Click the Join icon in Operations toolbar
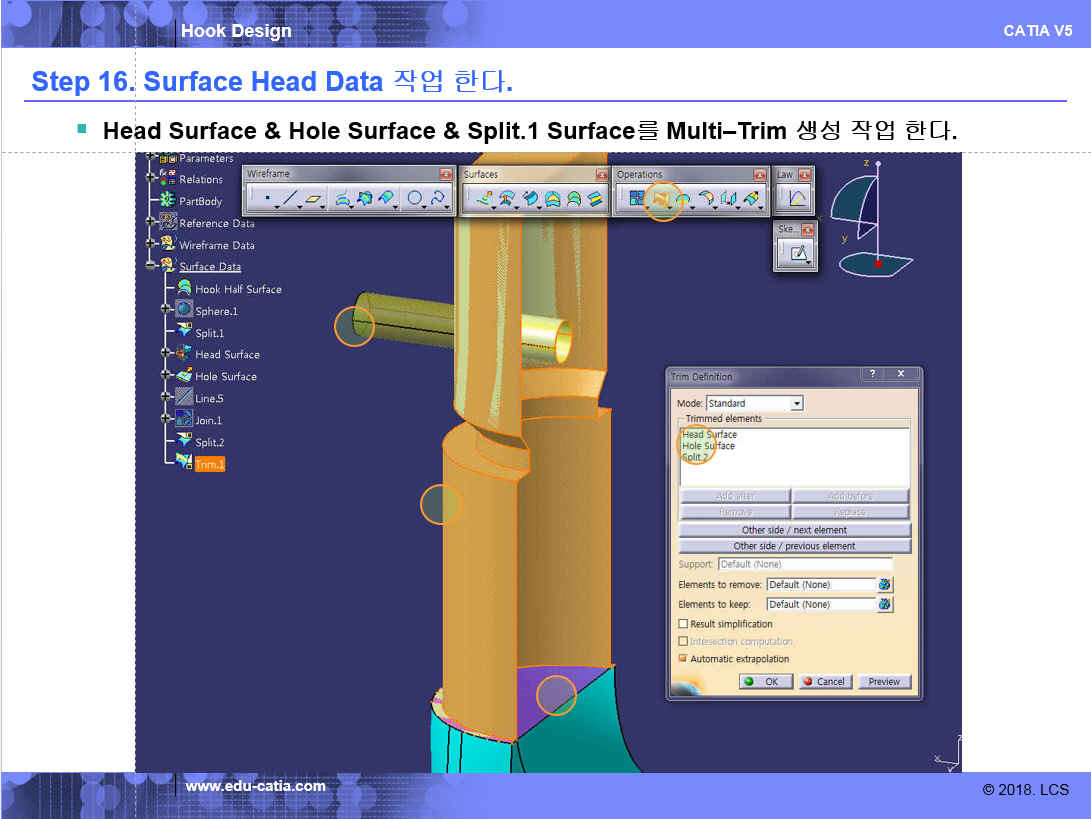1091x819 pixels. [x=636, y=199]
